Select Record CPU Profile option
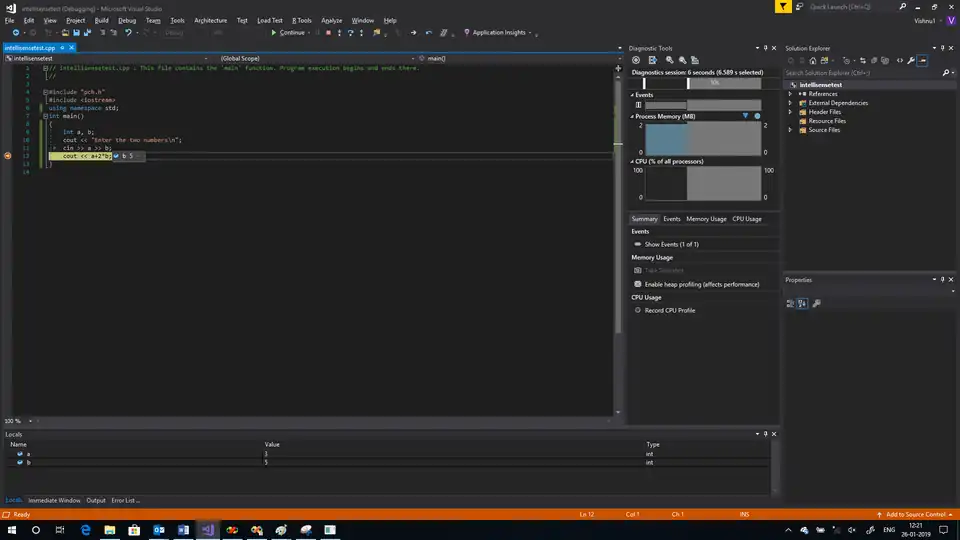960x540 pixels. tap(669, 310)
